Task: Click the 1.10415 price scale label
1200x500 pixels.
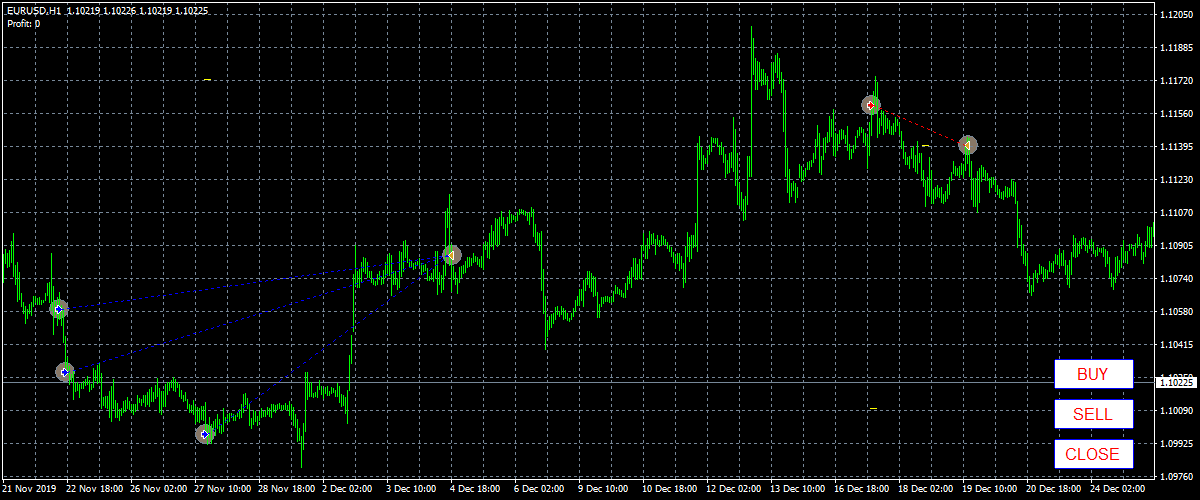Action: click(1177, 344)
